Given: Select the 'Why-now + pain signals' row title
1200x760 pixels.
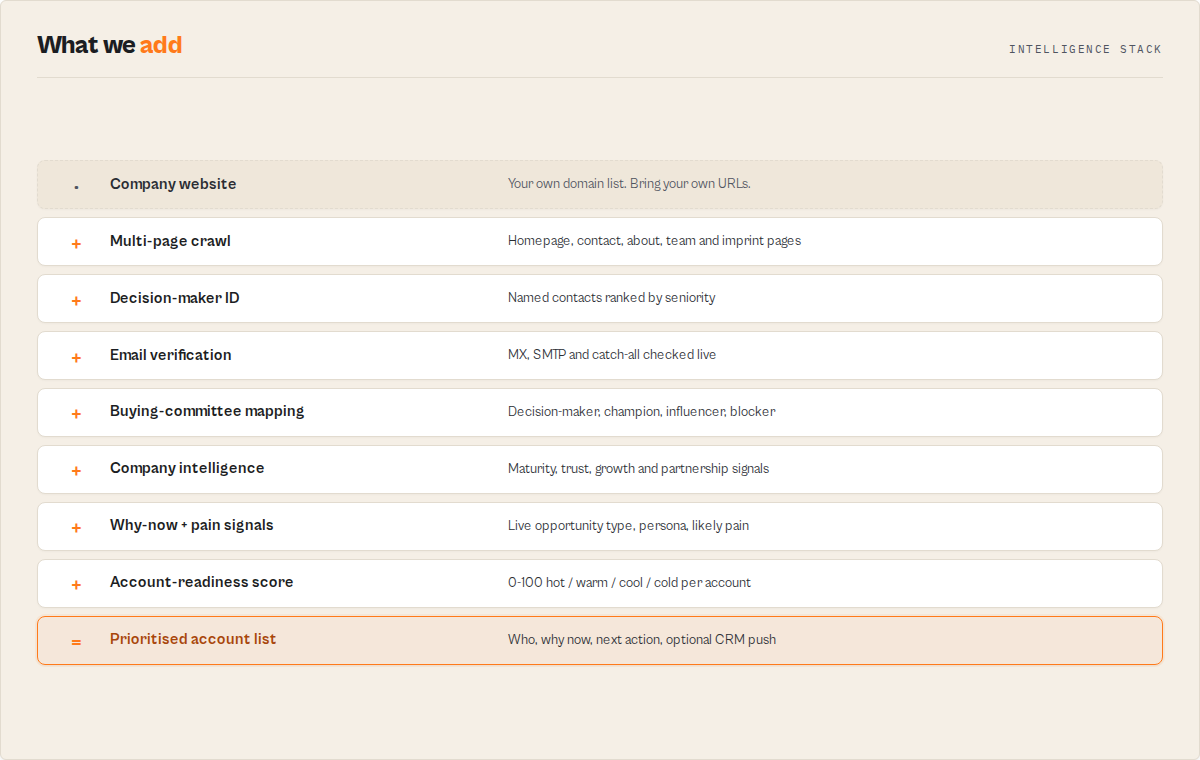Looking at the screenshot, I should pyautogui.click(x=192, y=525).
